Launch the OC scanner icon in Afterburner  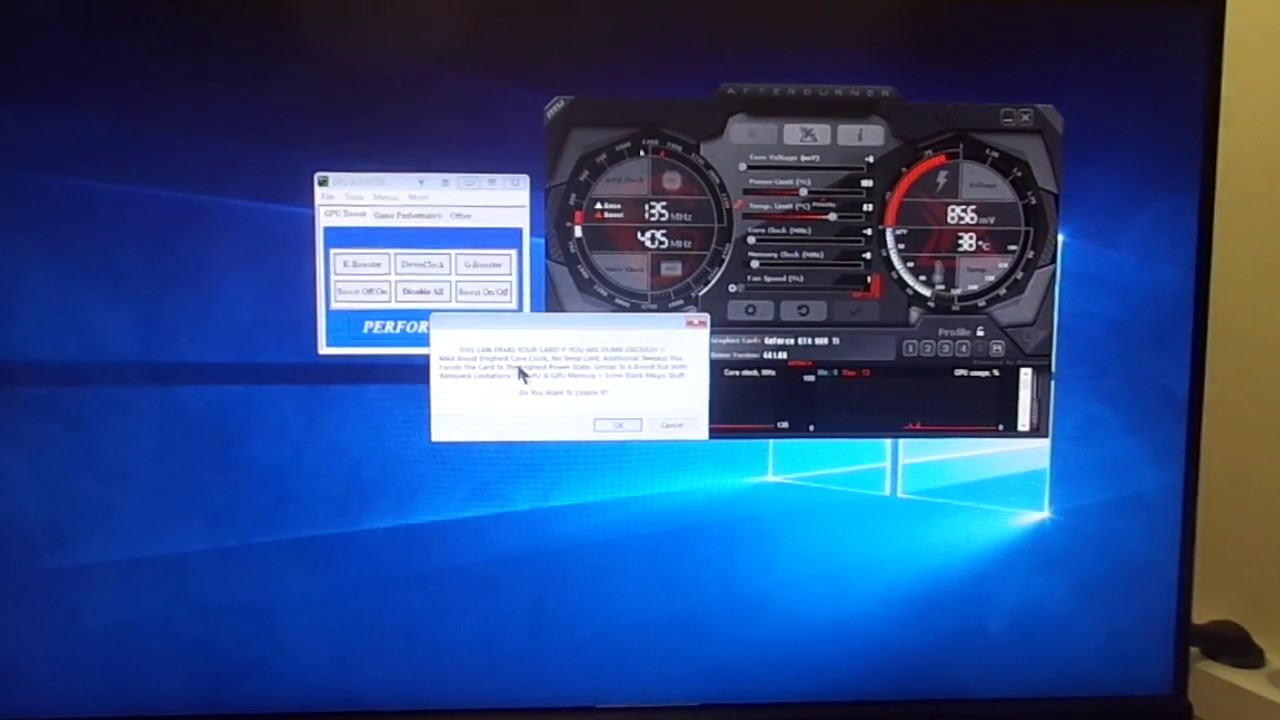806,134
